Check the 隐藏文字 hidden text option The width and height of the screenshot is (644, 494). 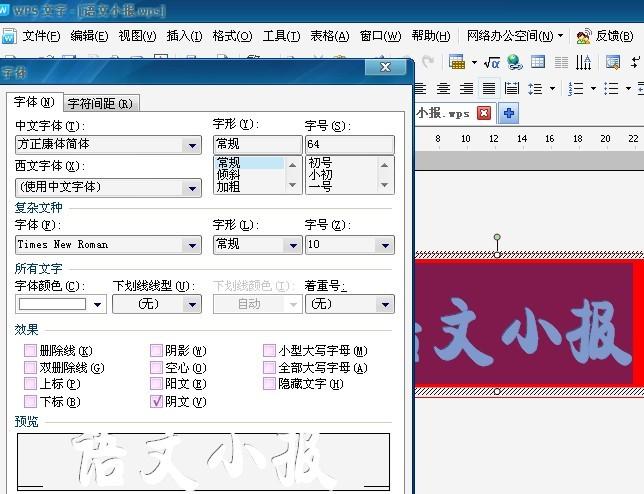click(270, 384)
